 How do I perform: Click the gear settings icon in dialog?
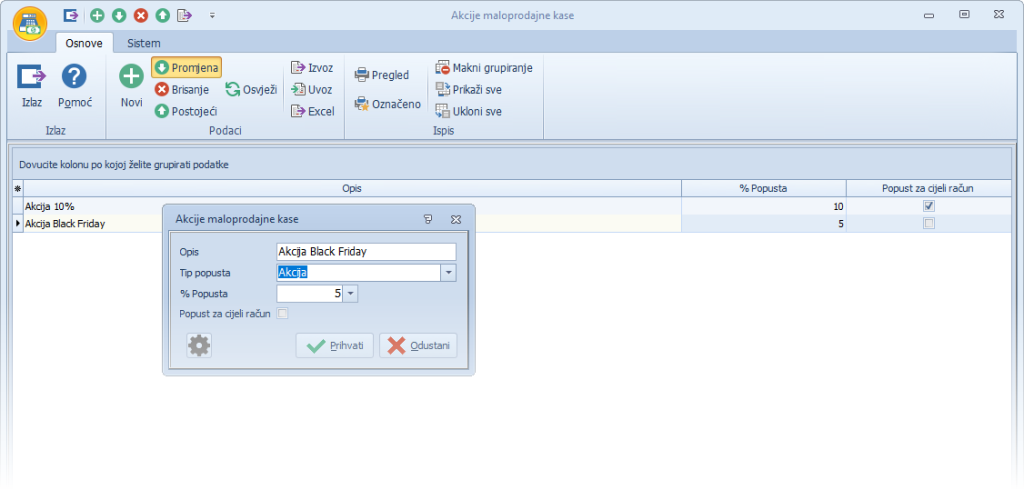[x=199, y=346]
